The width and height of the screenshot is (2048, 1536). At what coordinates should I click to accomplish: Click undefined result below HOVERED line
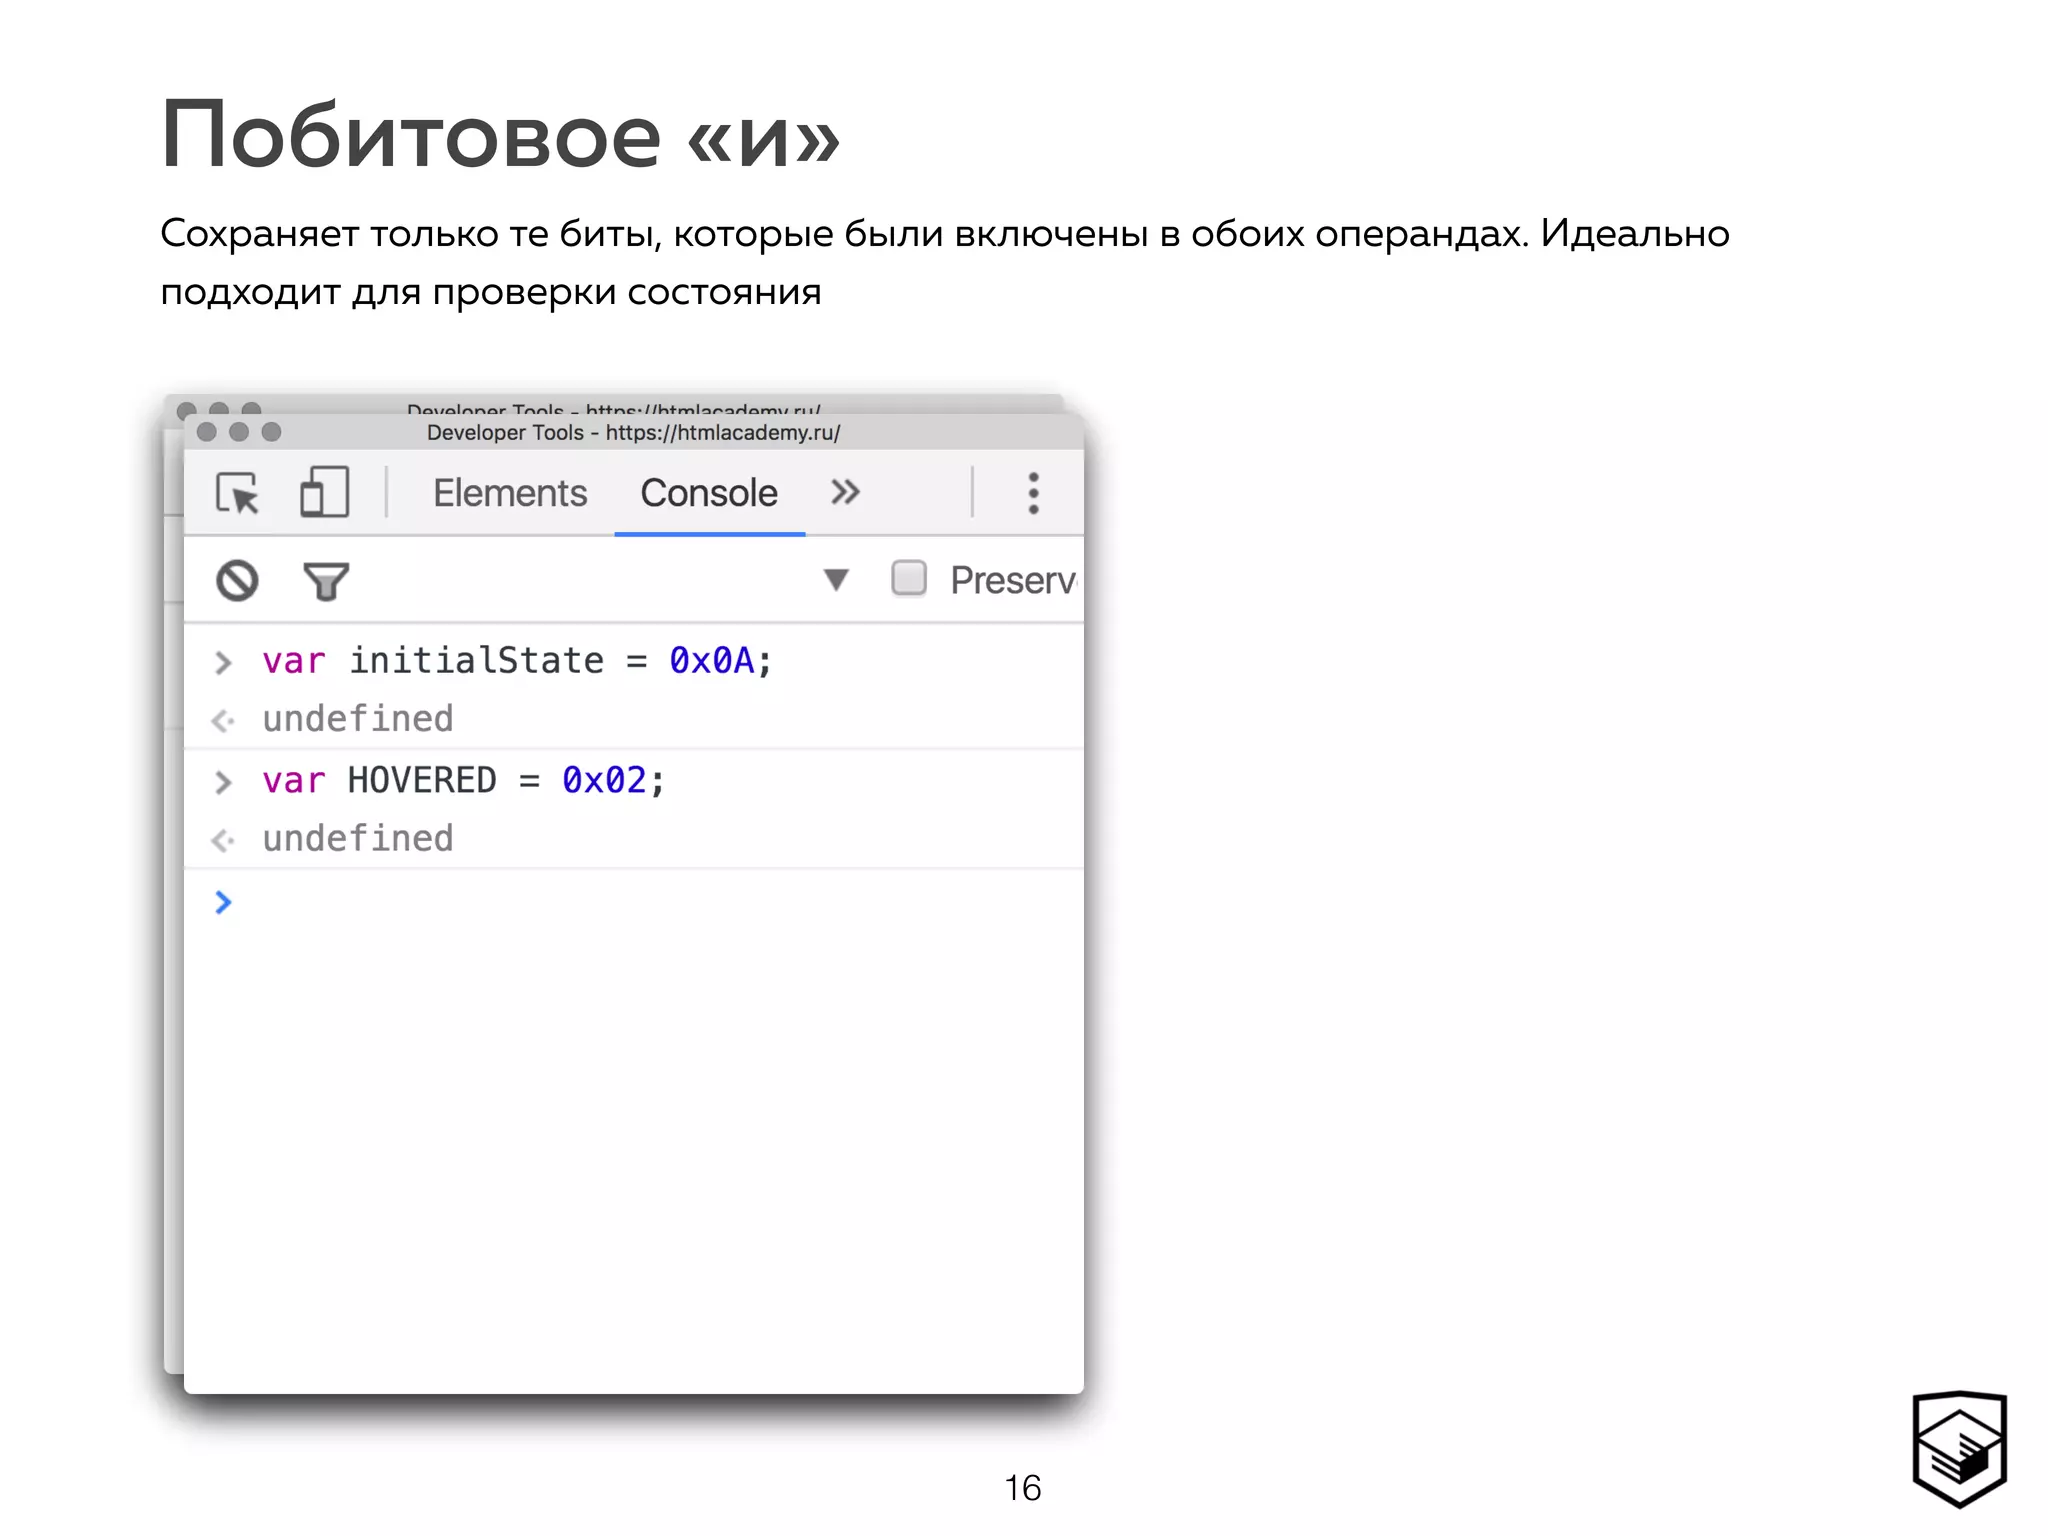tap(358, 839)
